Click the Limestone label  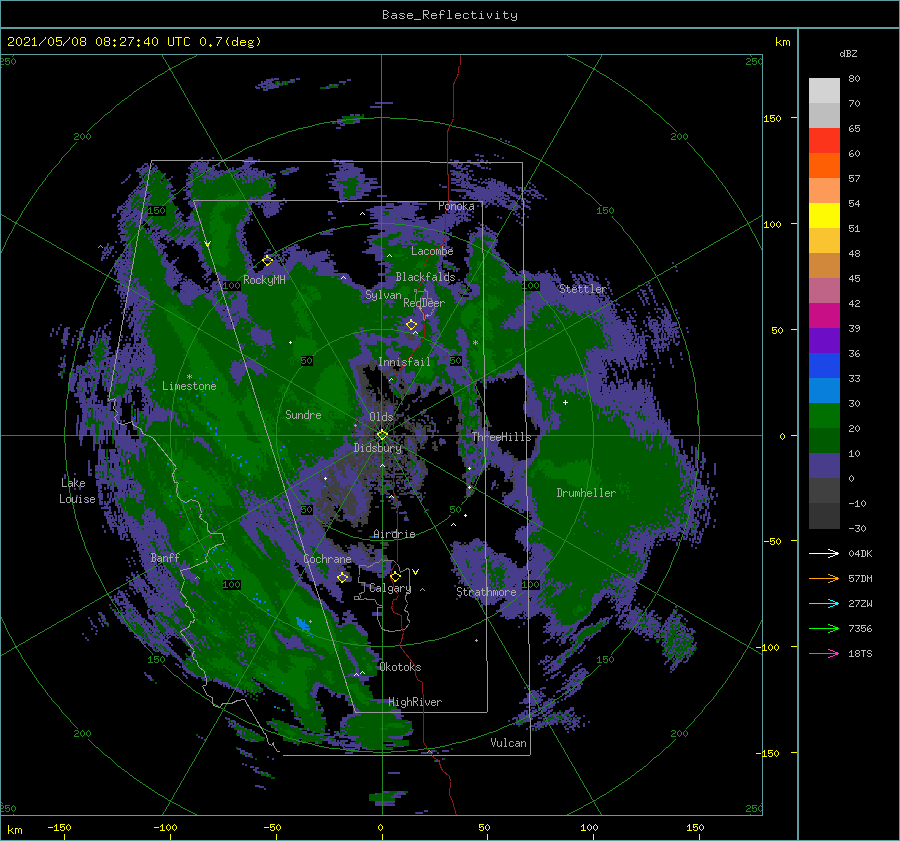tap(189, 386)
